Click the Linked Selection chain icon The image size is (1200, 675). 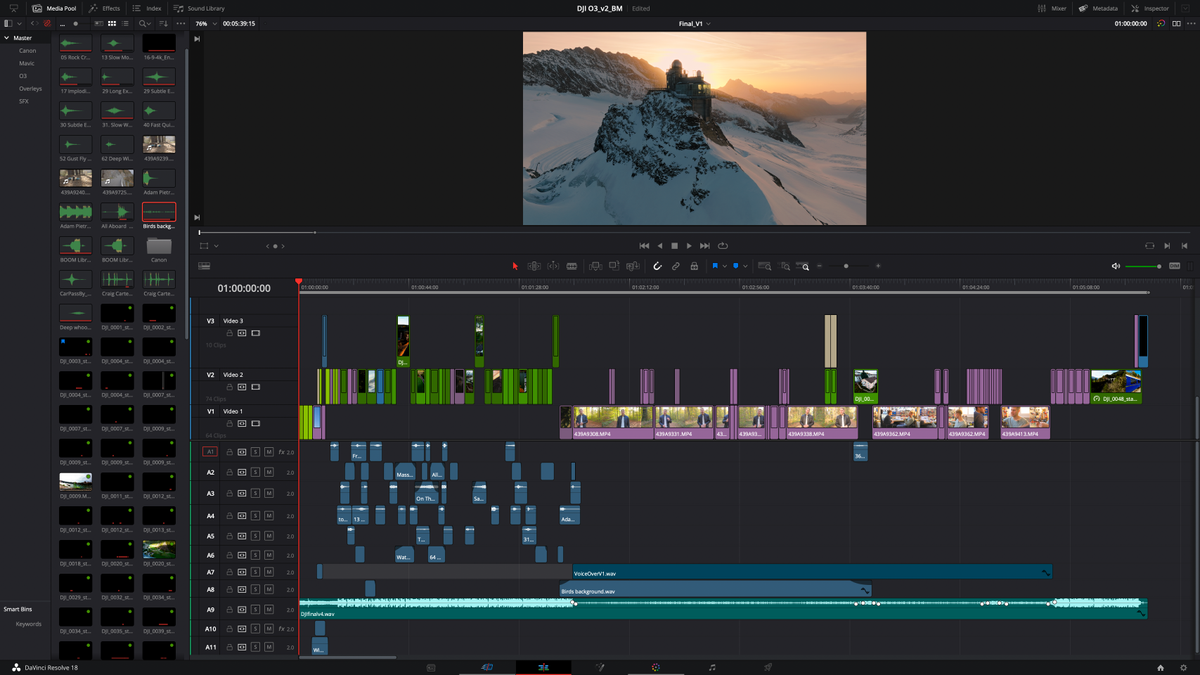point(675,266)
